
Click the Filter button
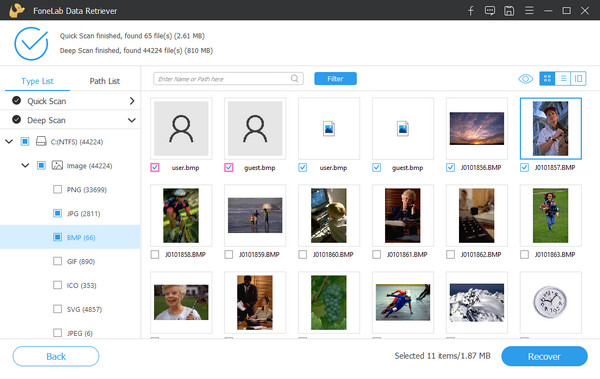point(335,78)
